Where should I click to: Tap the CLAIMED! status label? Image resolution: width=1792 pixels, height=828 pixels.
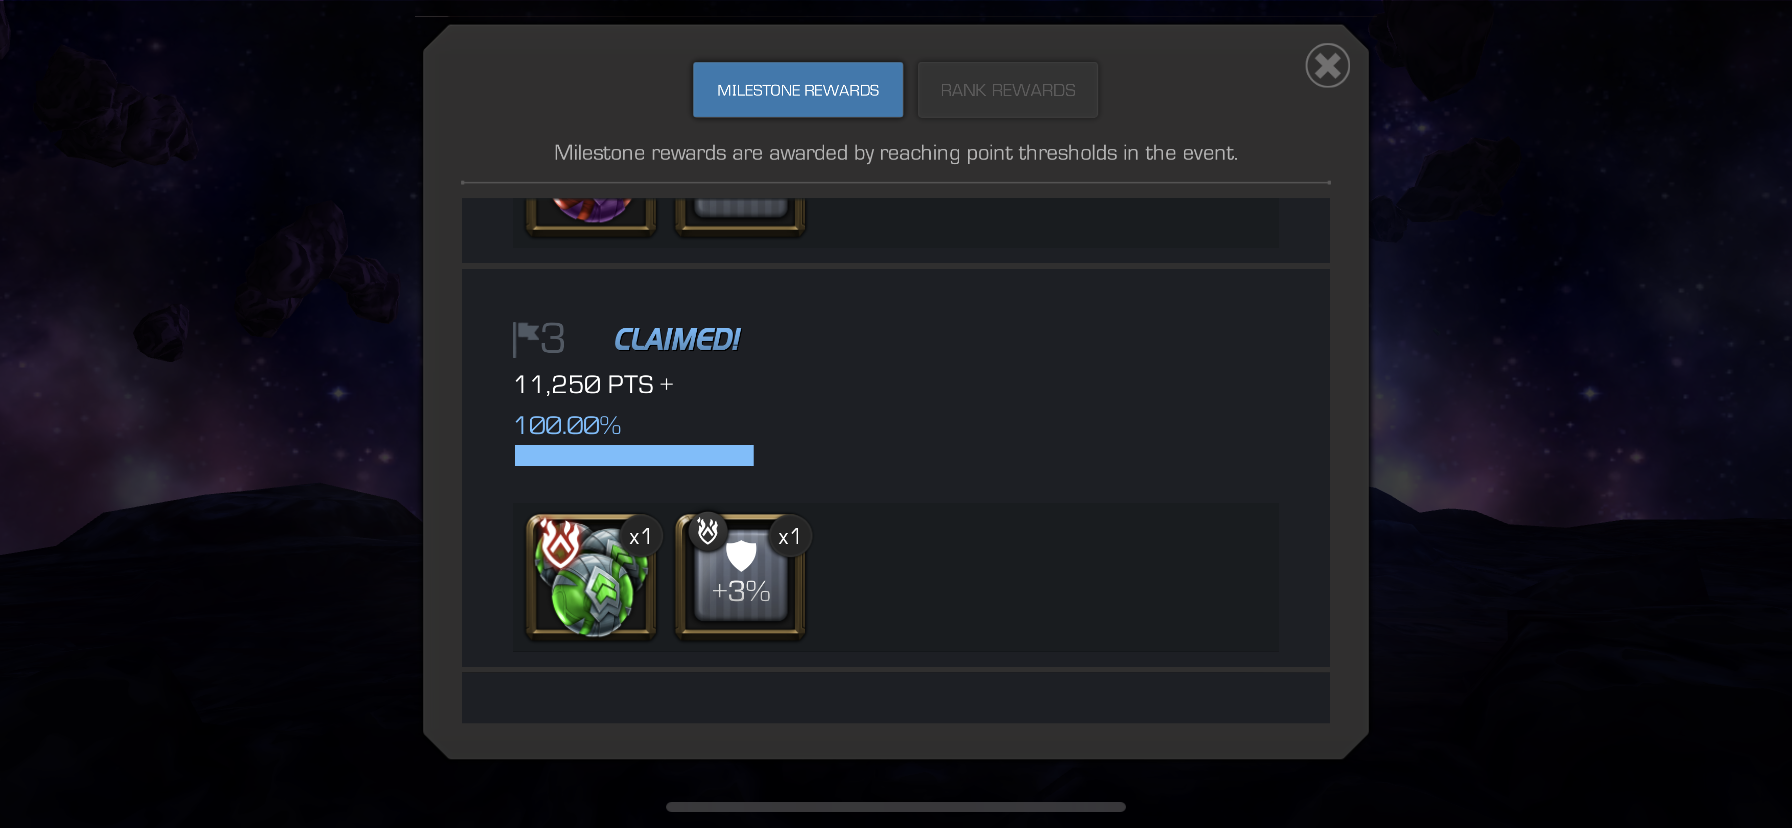pos(677,340)
